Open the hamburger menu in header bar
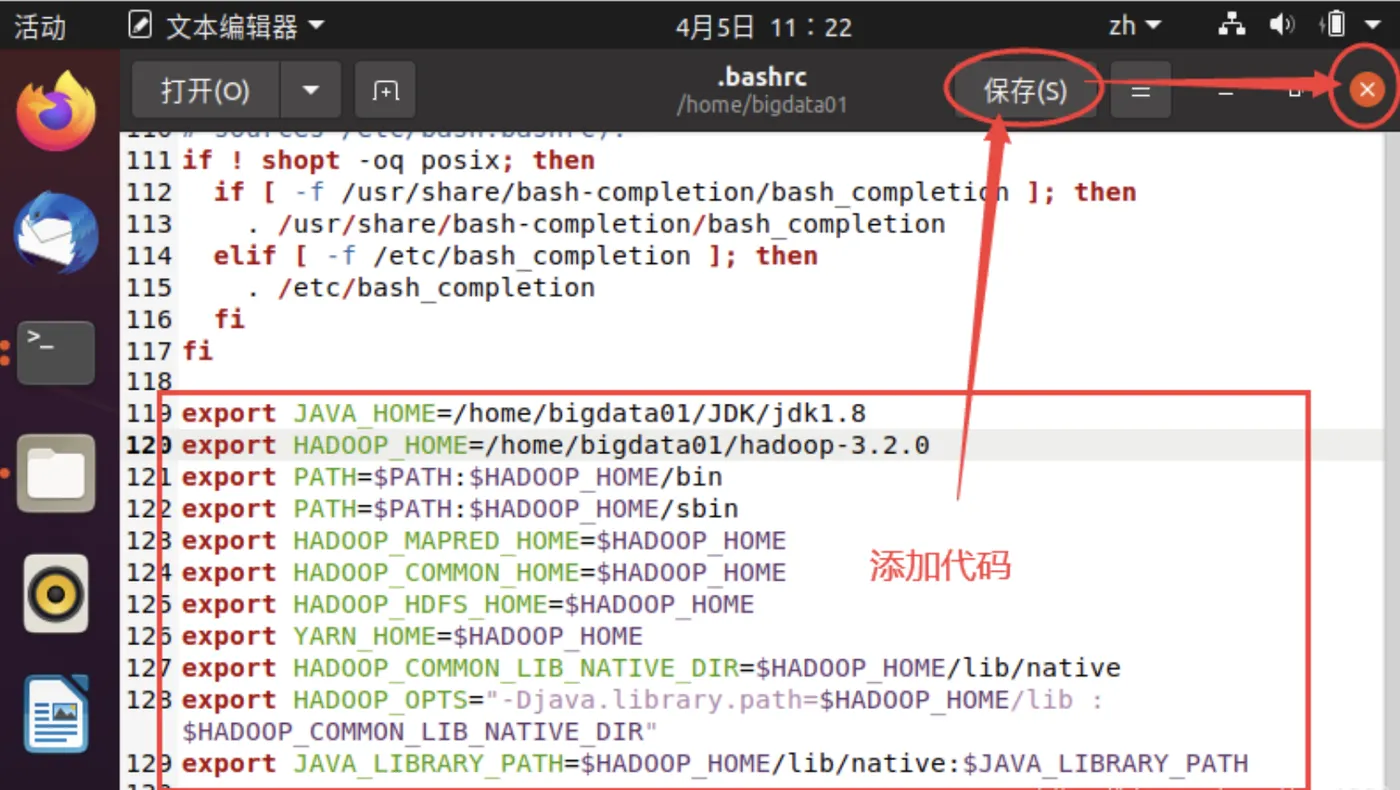 tap(1141, 91)
